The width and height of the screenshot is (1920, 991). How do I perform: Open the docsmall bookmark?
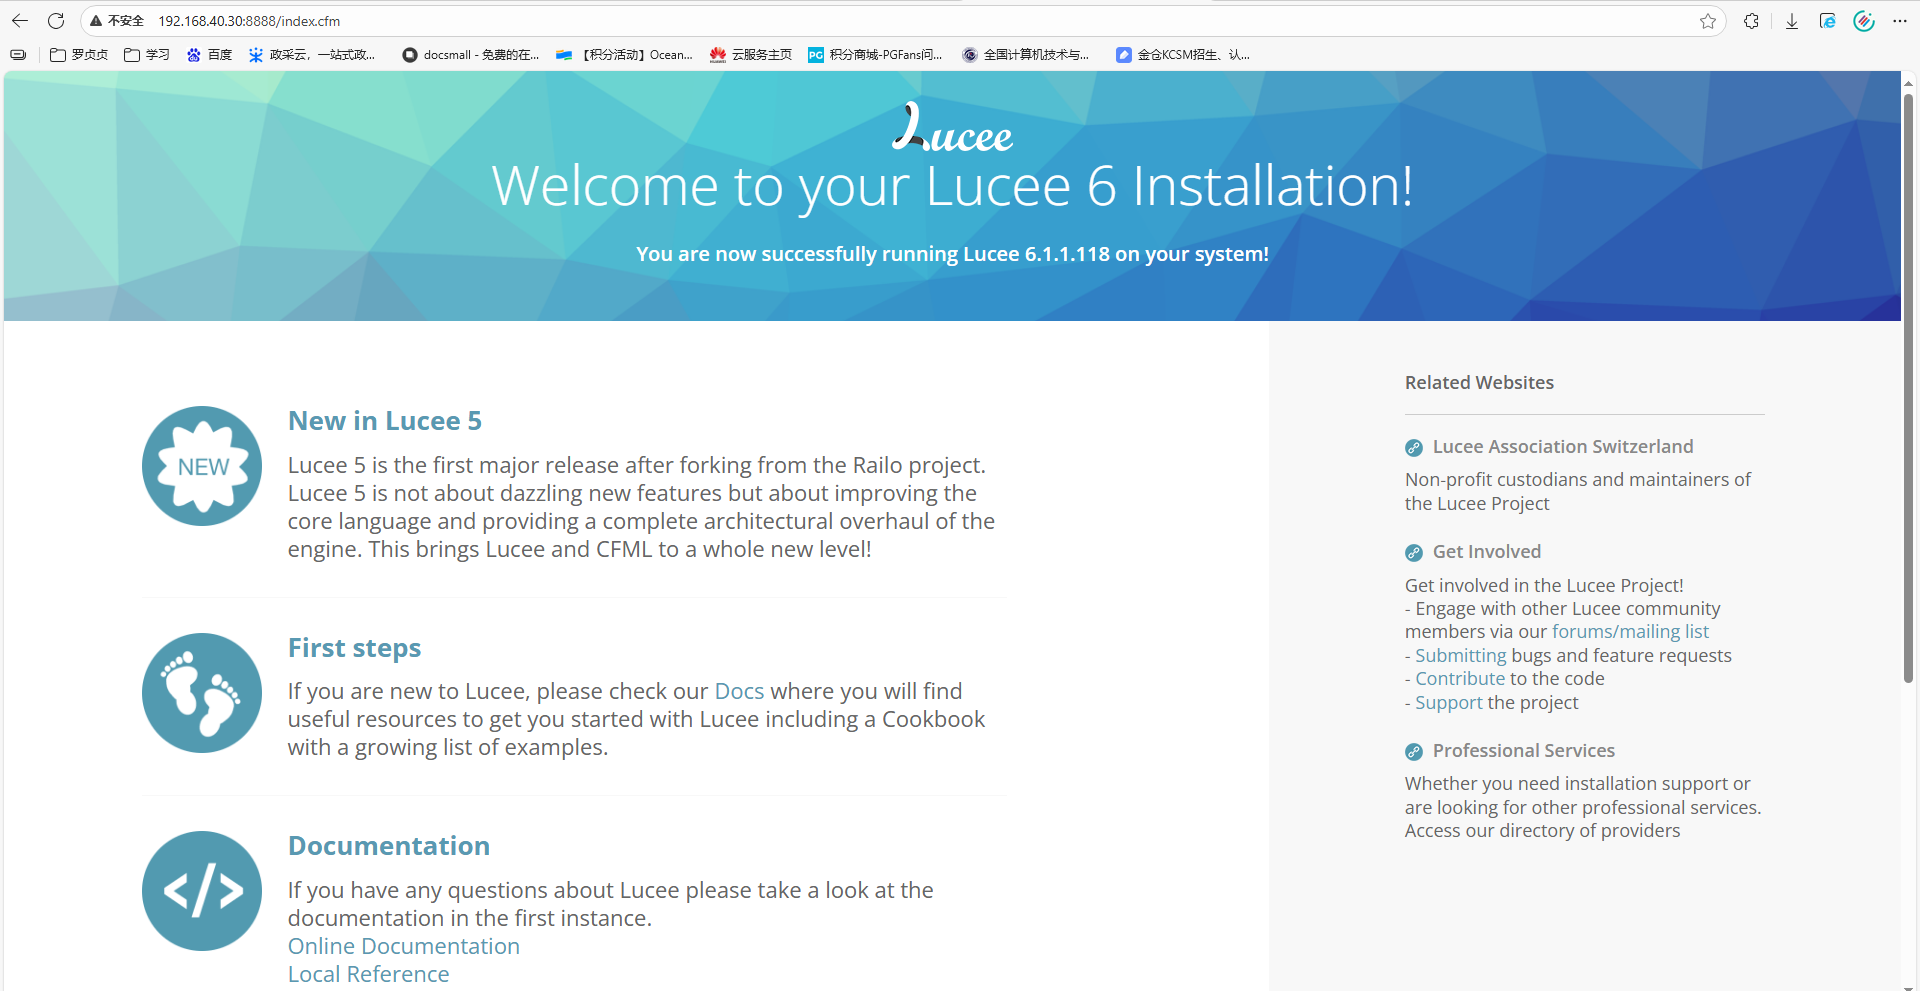pyautogui.click(x=470, y=55)
